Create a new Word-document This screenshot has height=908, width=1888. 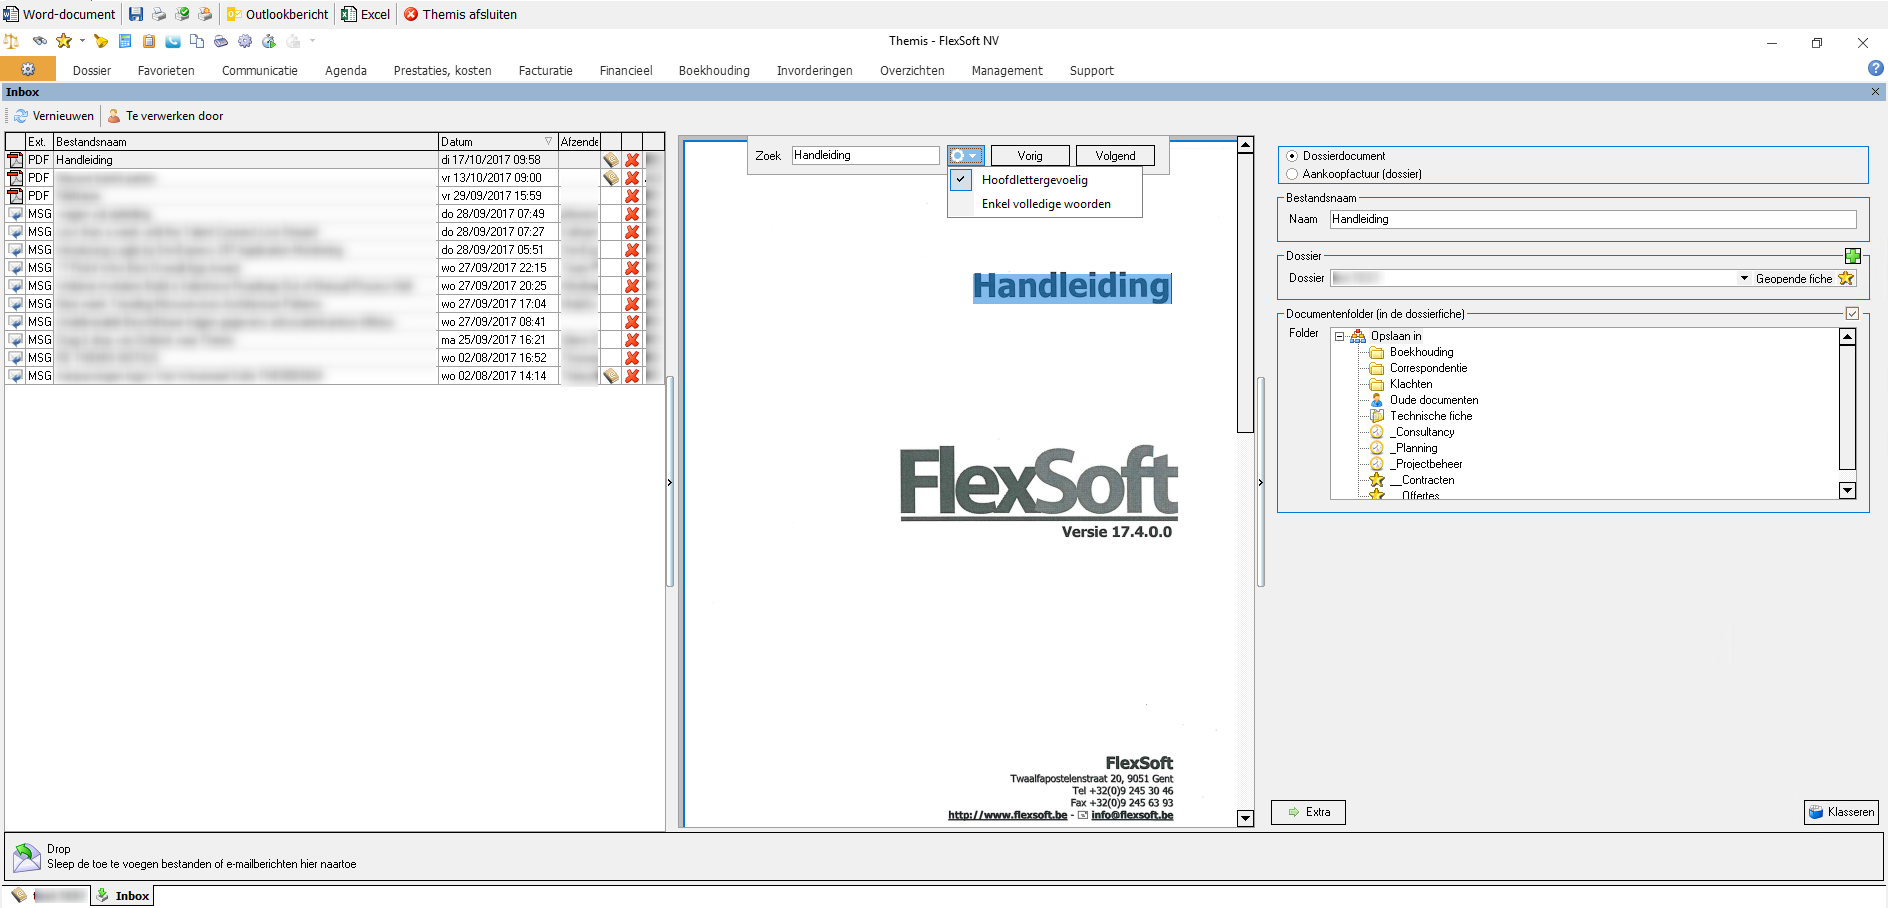(60, 14)
